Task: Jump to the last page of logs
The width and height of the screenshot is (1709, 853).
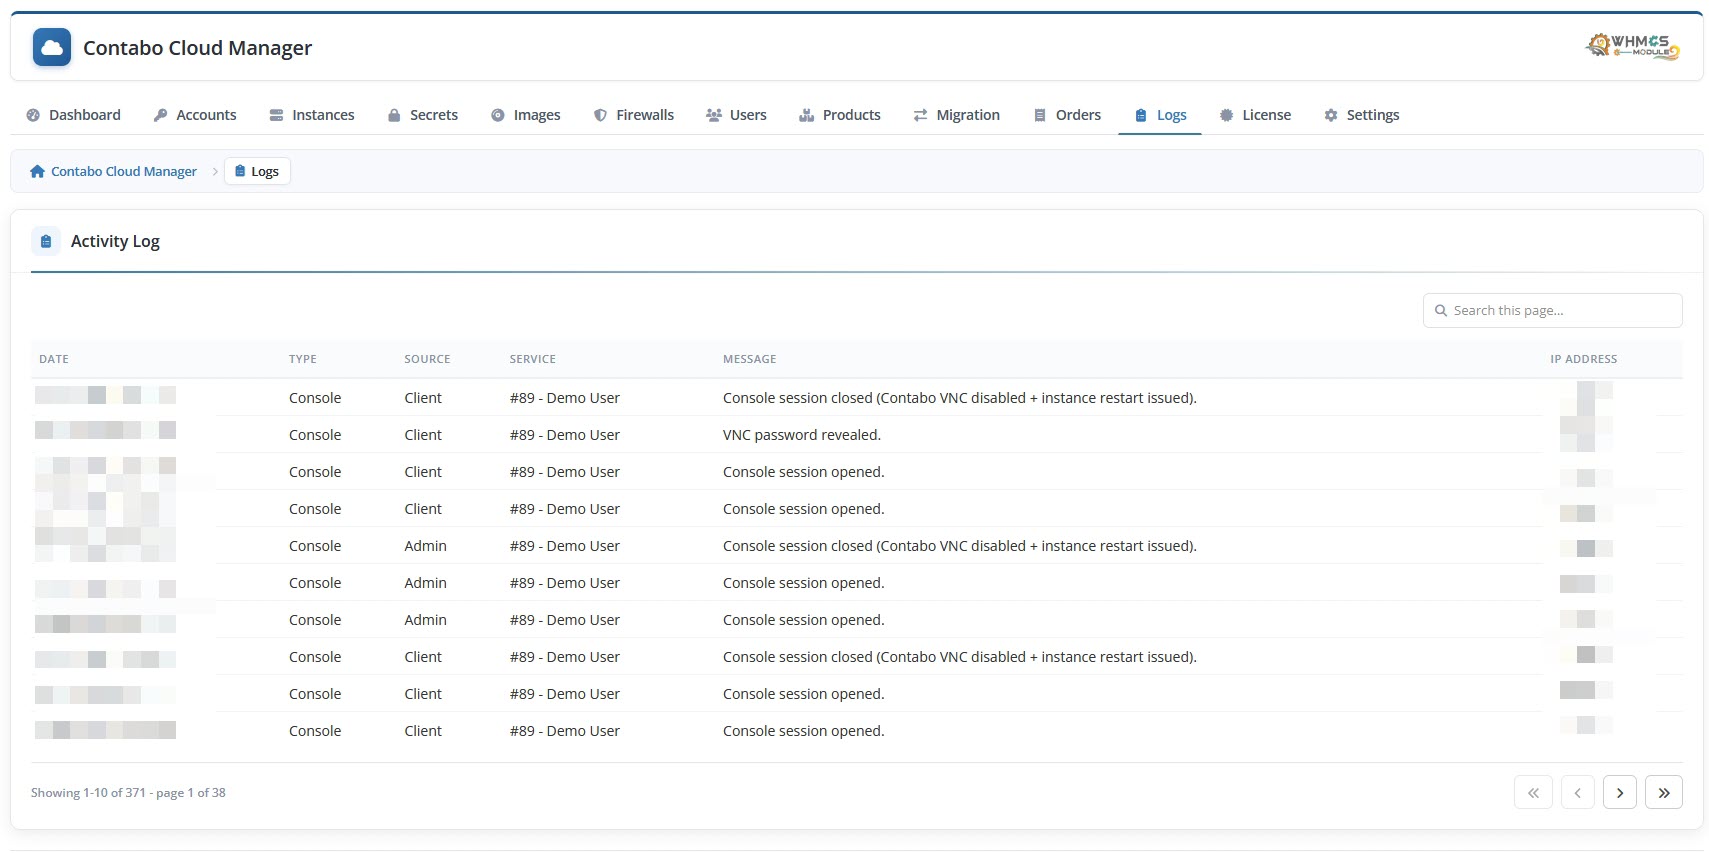Action: coord(1664,792)
